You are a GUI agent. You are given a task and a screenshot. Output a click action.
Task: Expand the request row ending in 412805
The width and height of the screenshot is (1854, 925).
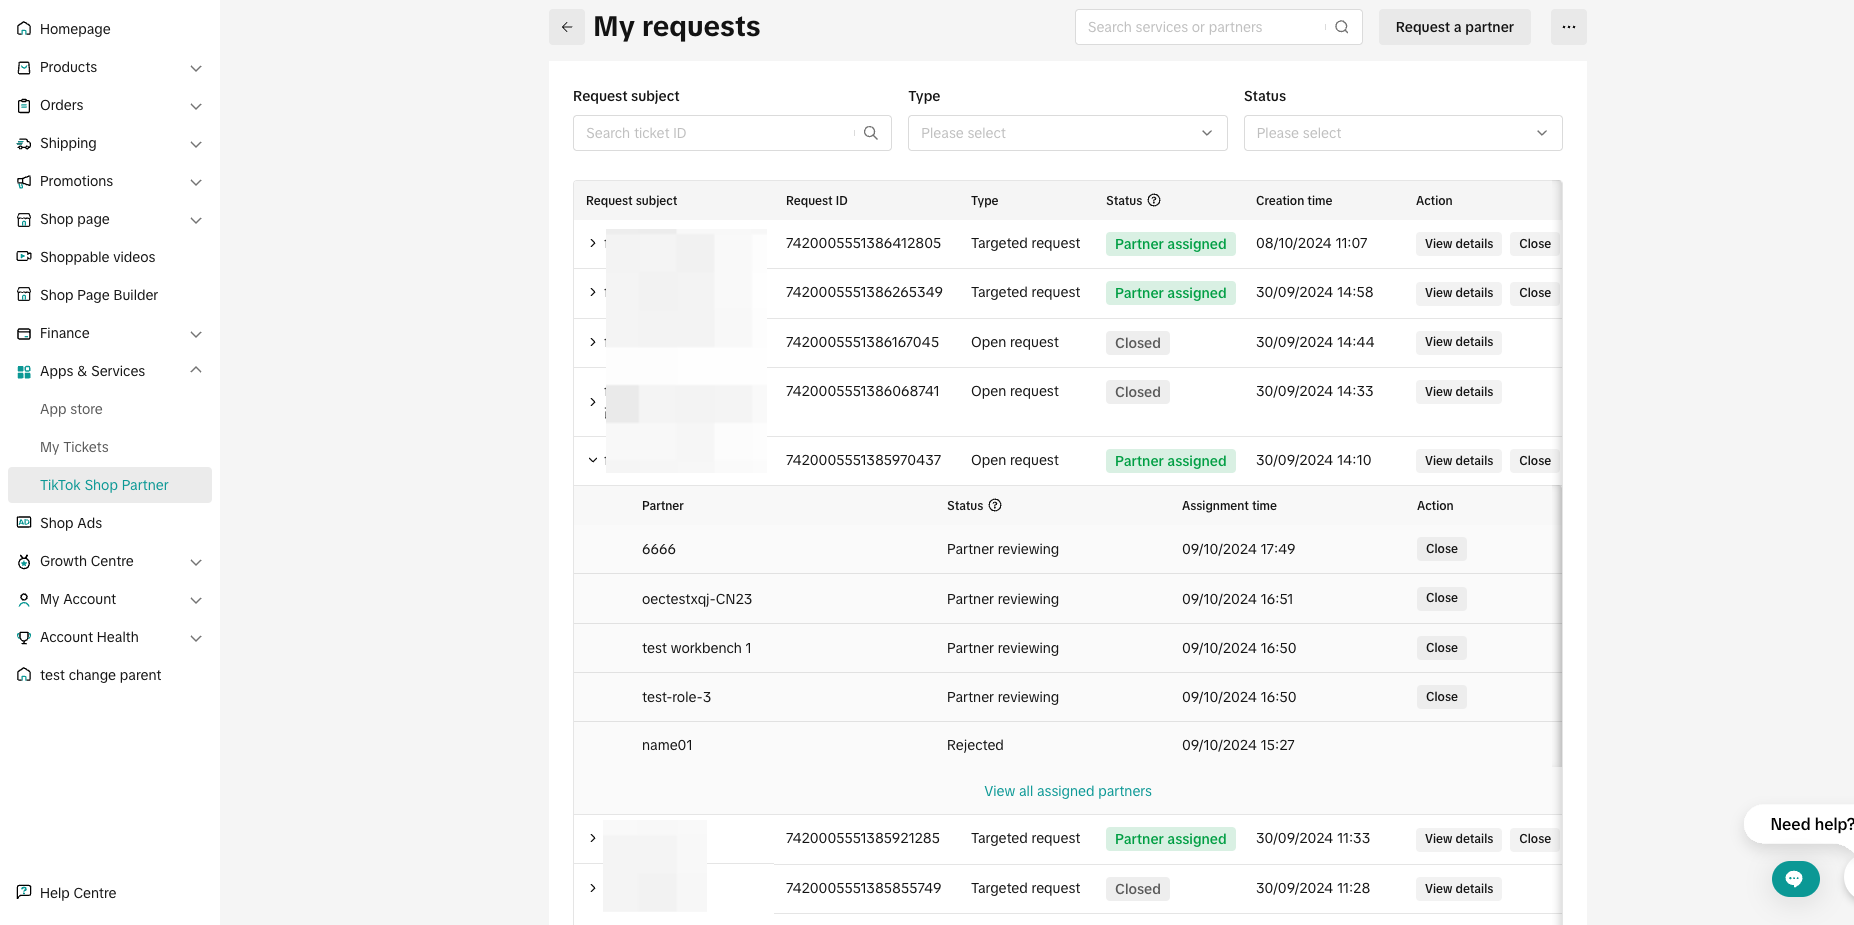pos(593,244)
